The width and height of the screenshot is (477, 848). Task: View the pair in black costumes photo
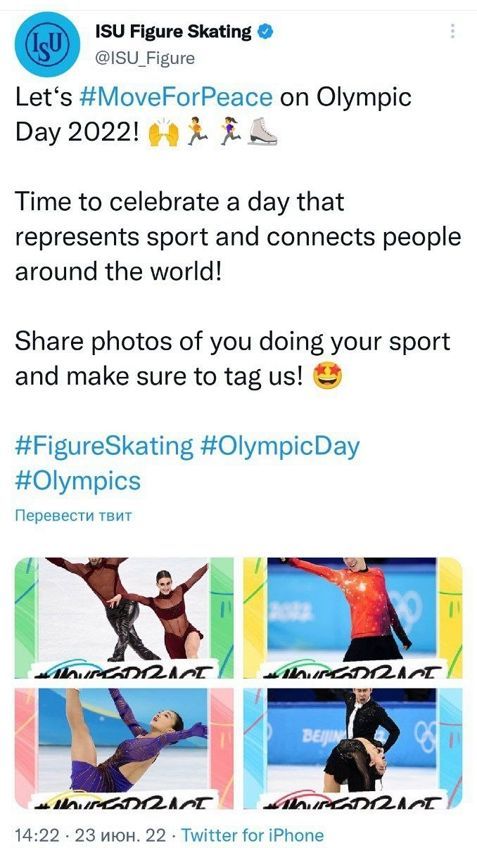353,748
